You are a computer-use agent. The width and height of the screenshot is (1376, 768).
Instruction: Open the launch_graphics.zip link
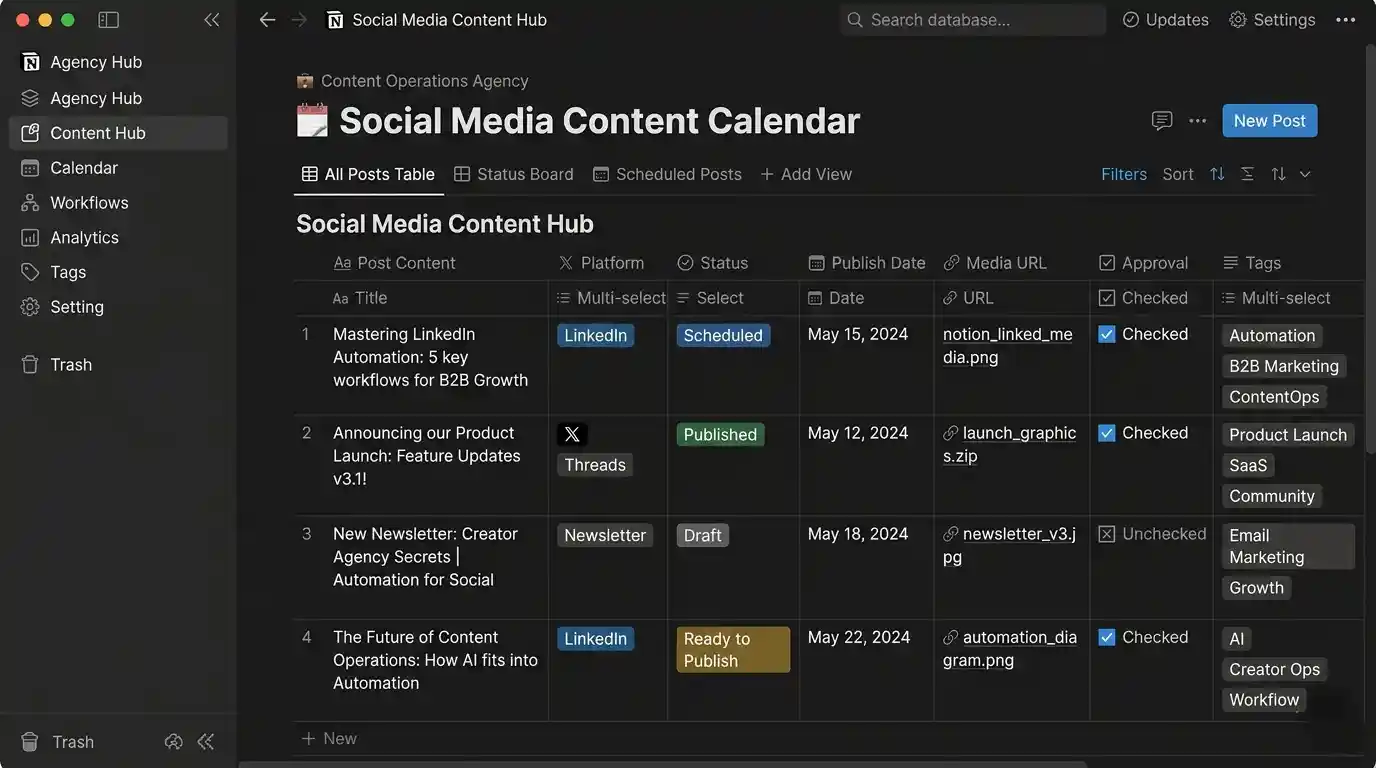(x=1010, y=444)
